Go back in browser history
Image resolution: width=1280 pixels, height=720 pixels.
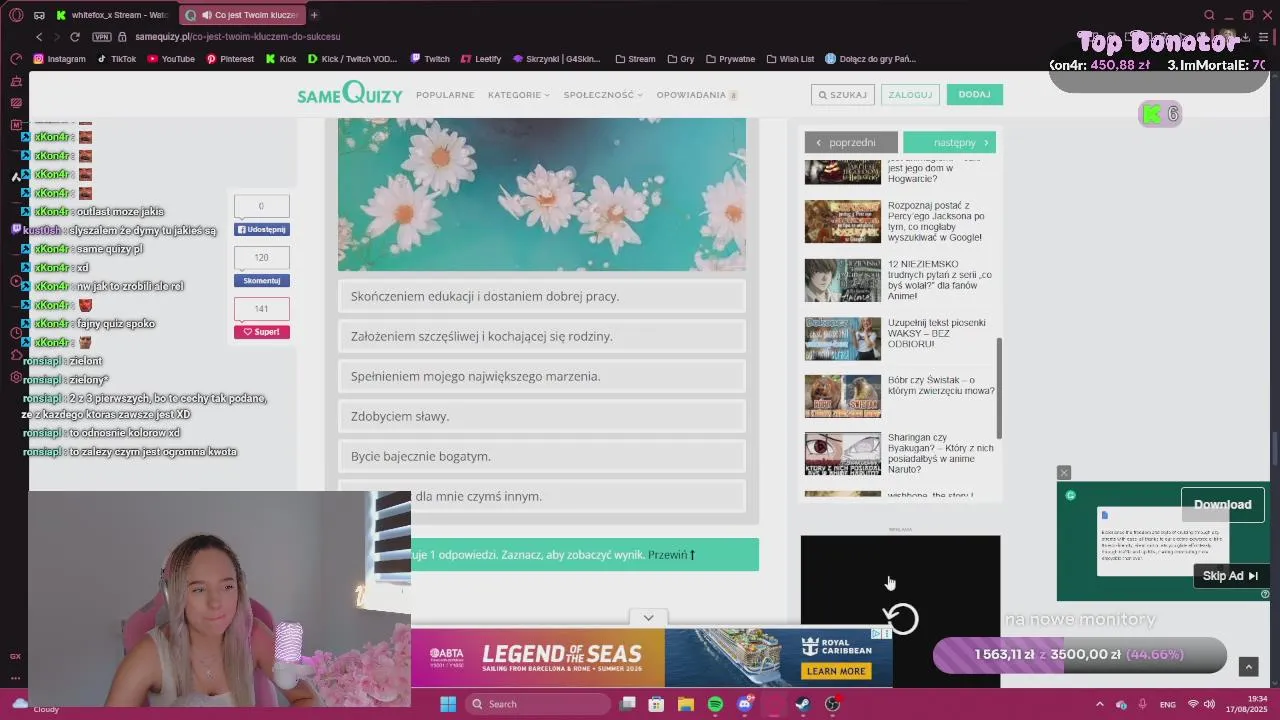[39, 37]
